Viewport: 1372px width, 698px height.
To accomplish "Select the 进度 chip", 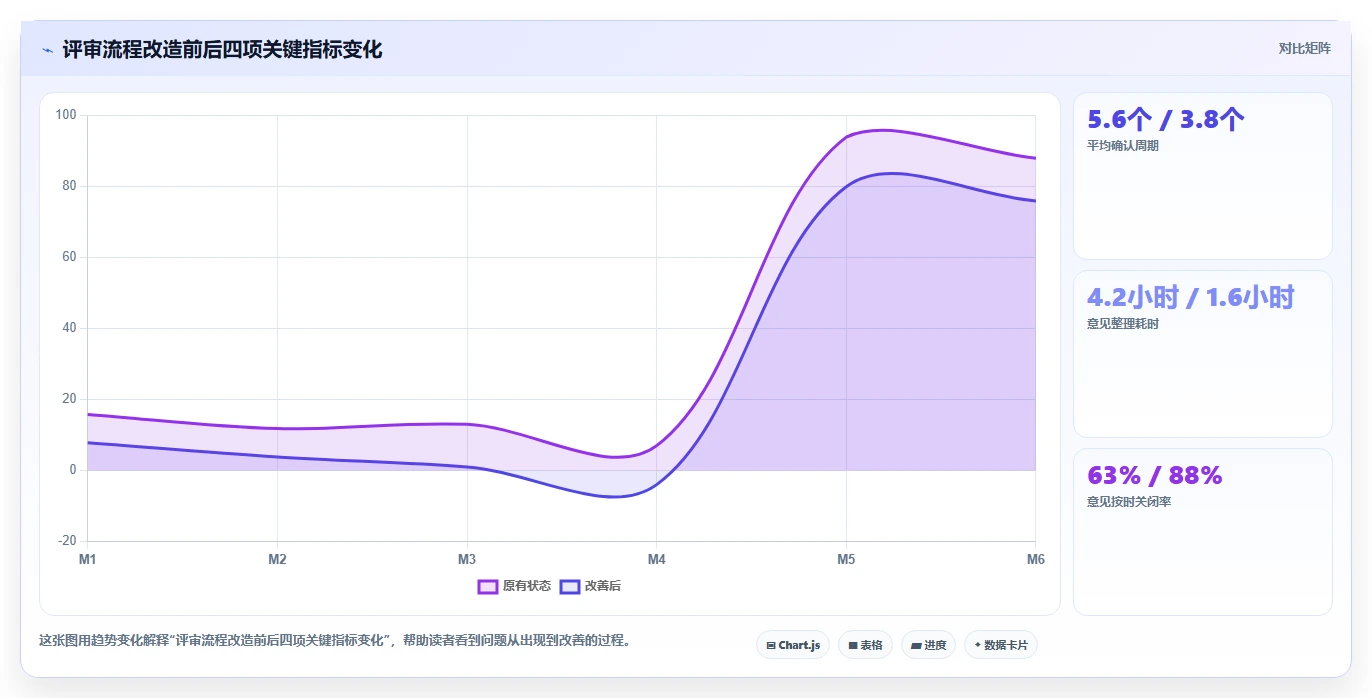I will (x=929, y=645).
